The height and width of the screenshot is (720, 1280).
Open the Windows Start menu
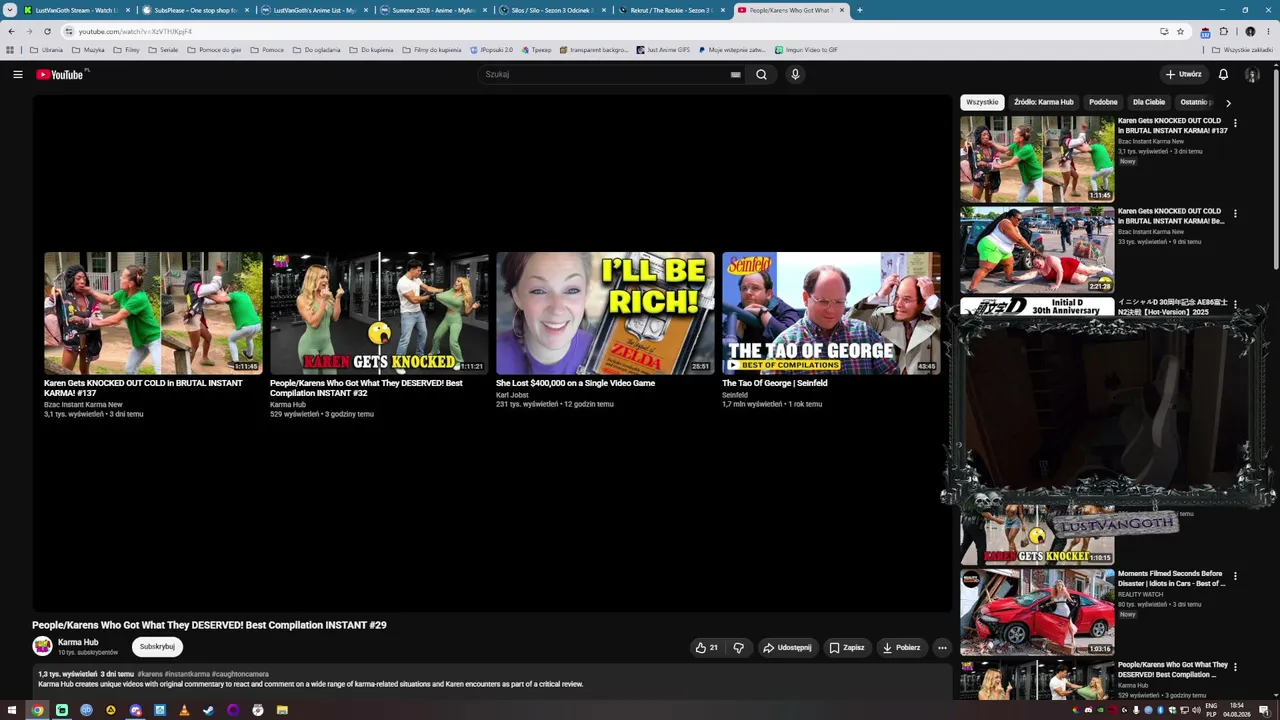pyautogui.click(x=12, y=710)
